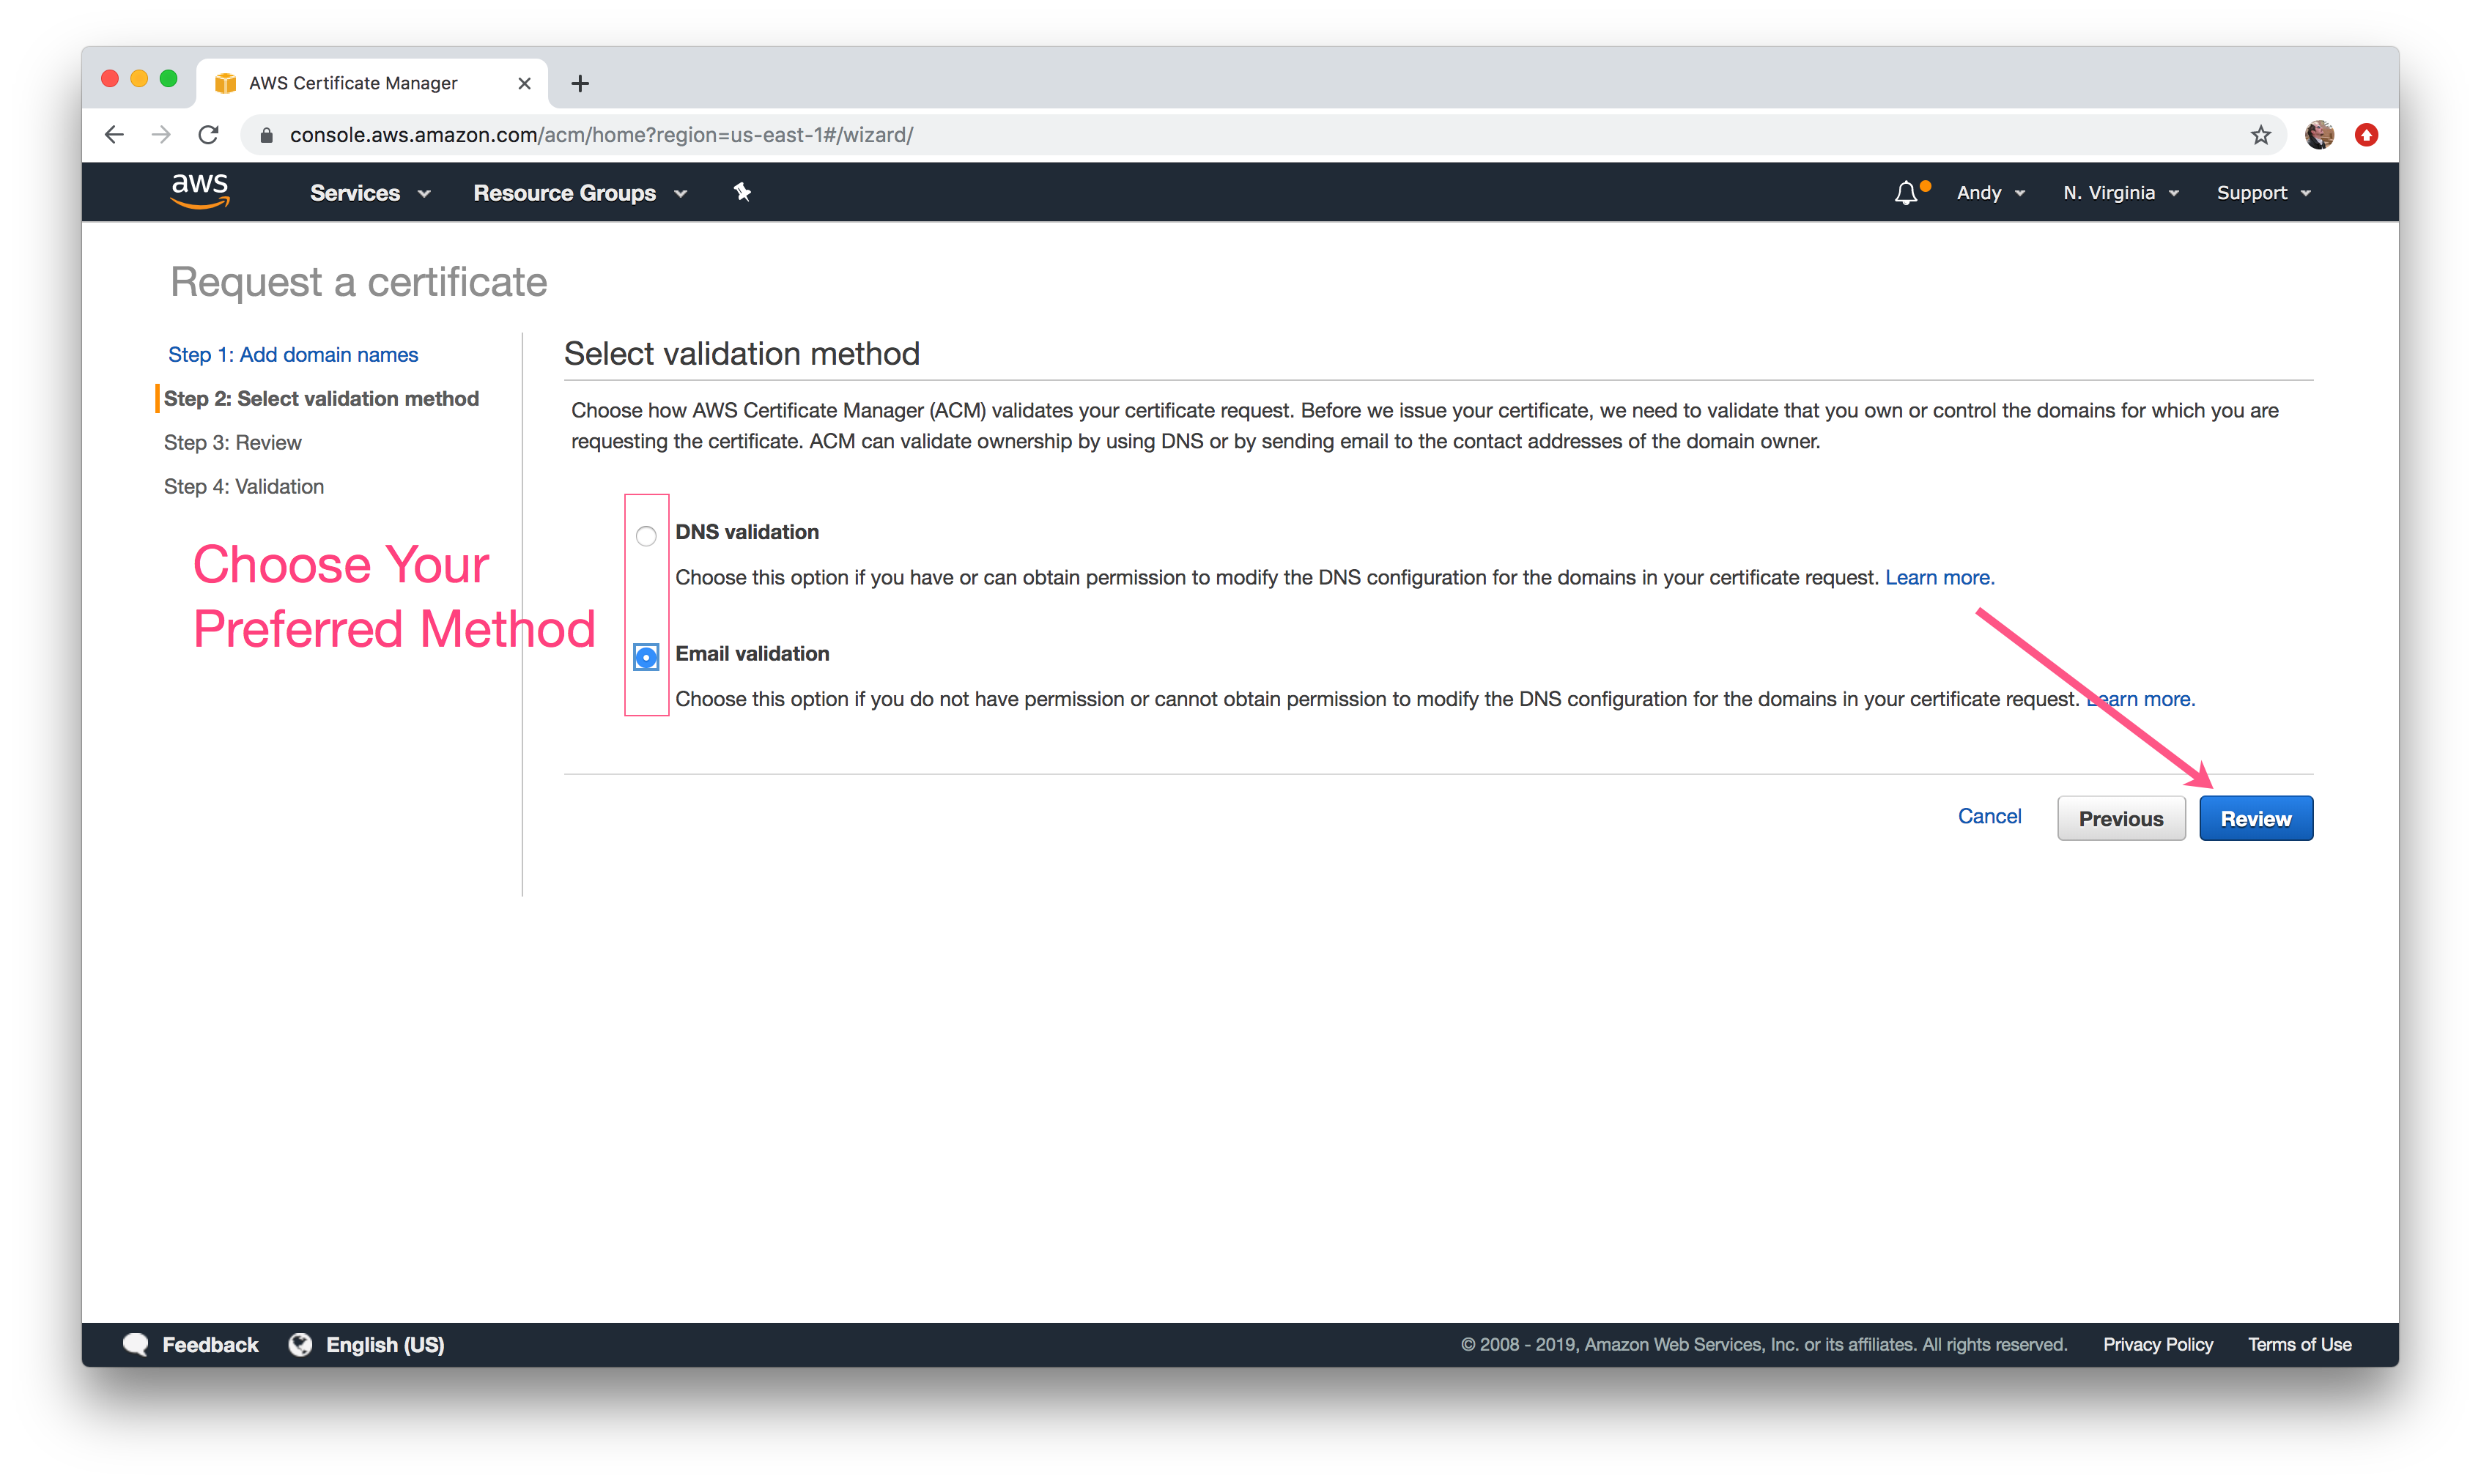Click the browser address bar URL
The image size is (2481, 1484).
coord(600,135)
